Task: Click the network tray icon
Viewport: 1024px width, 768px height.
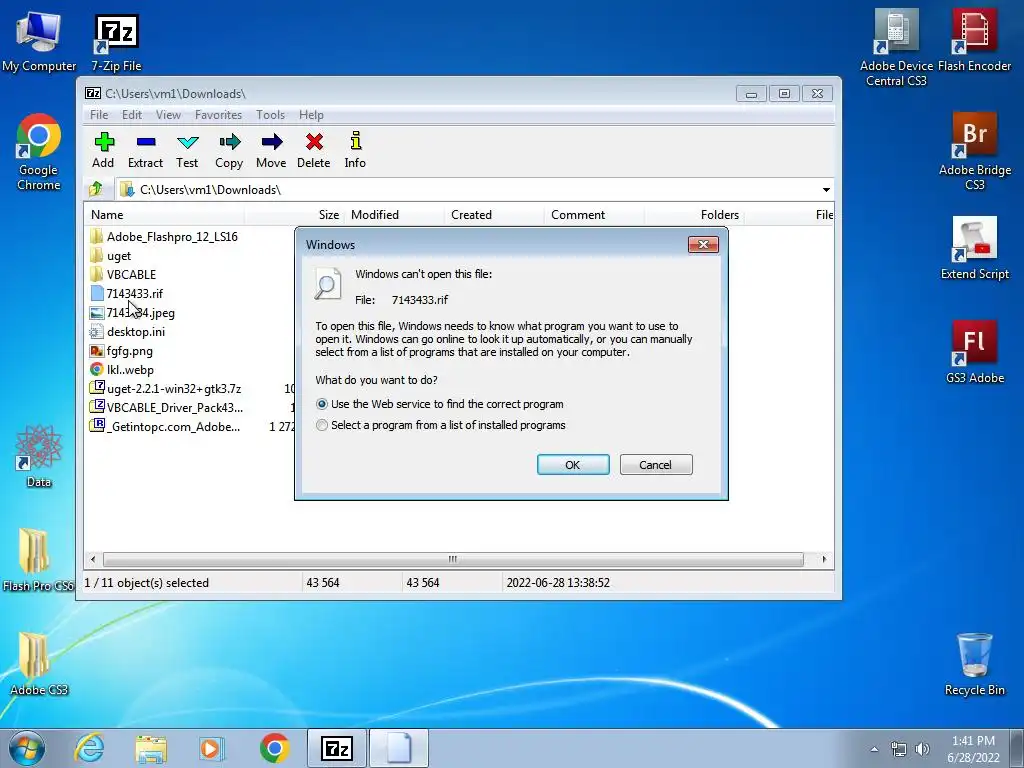Action: coord(899,749)
